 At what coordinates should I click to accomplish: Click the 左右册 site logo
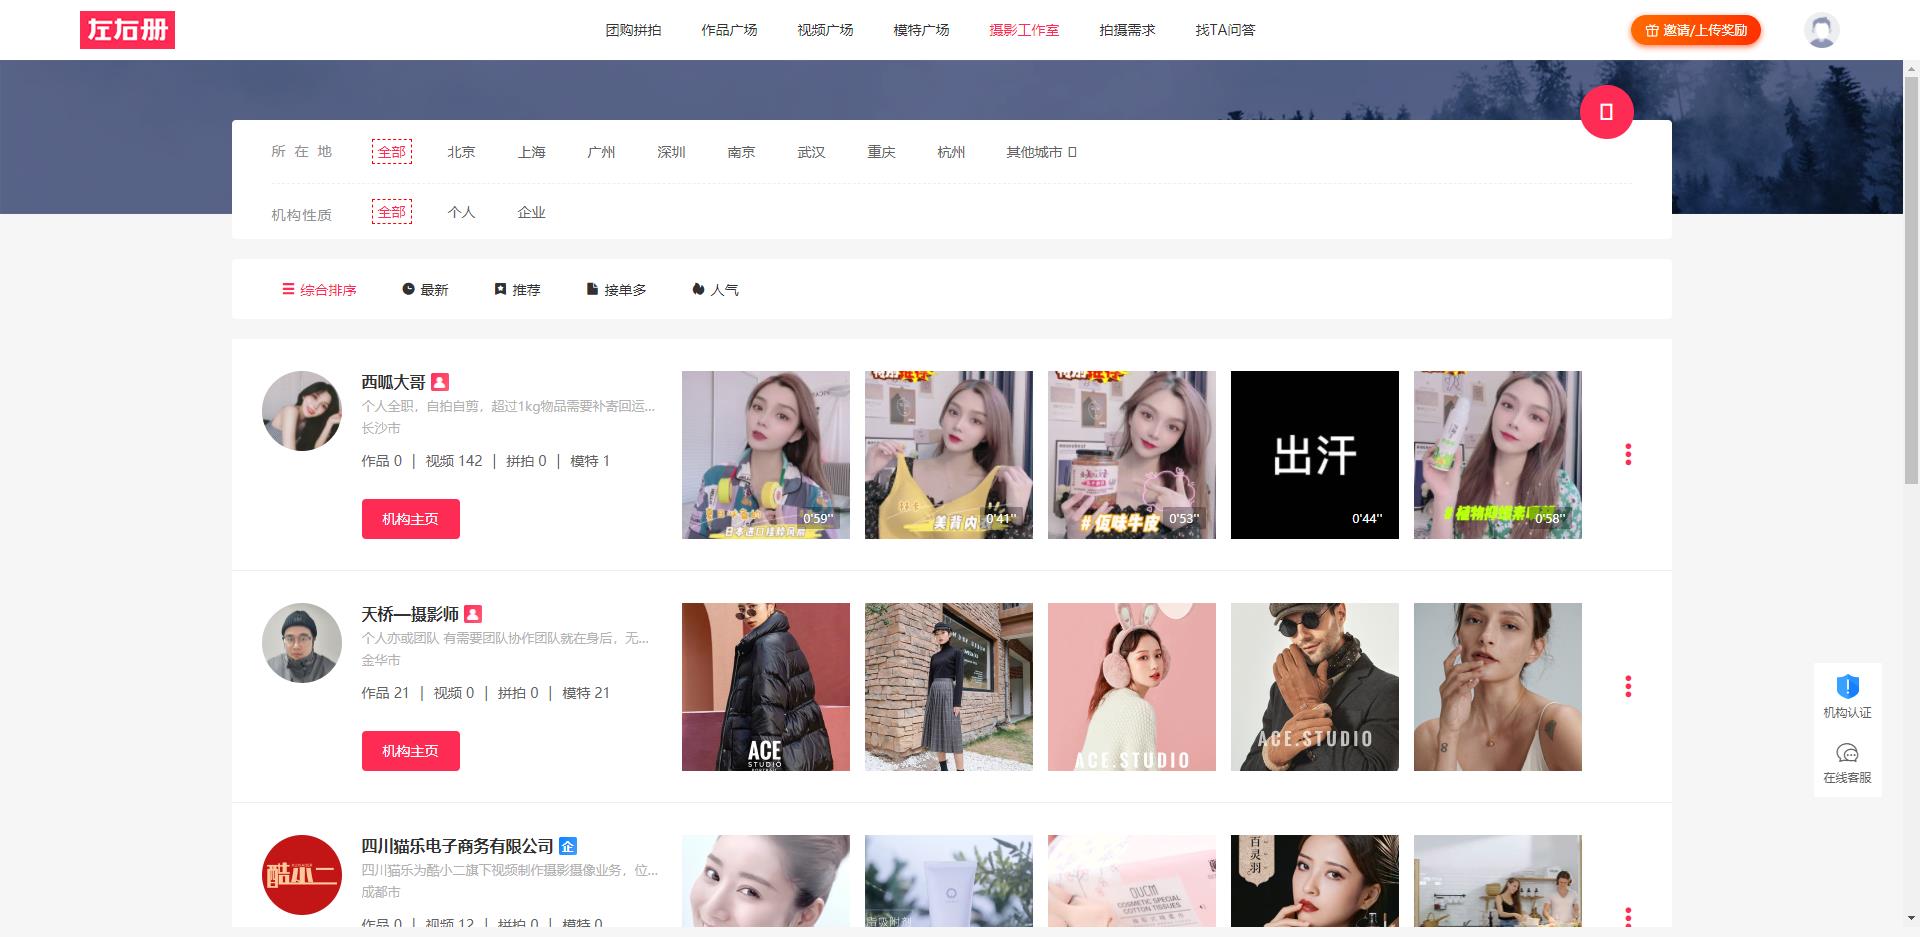pos(127,30)
